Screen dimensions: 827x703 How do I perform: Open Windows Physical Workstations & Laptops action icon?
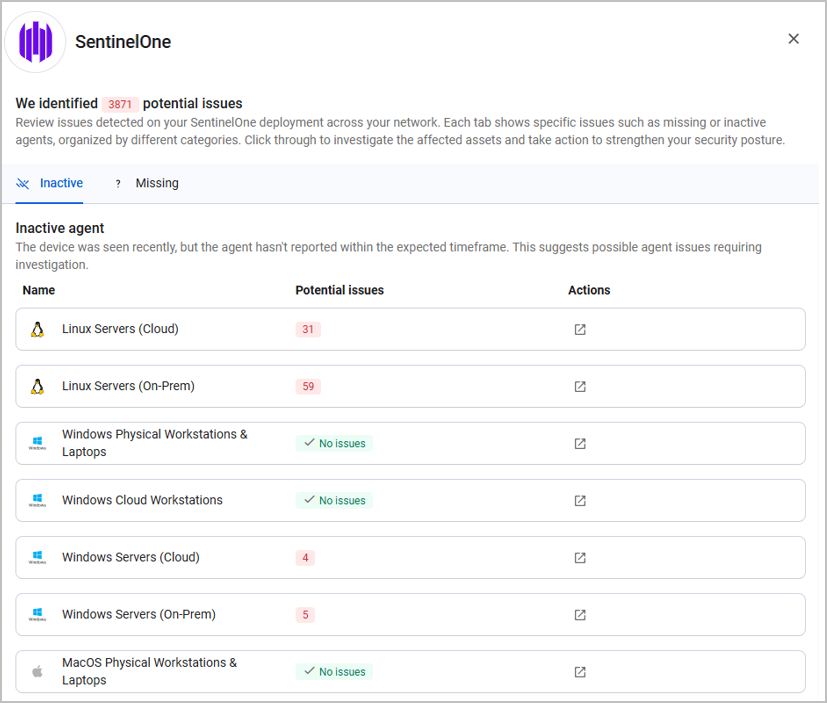click(580, 443)
